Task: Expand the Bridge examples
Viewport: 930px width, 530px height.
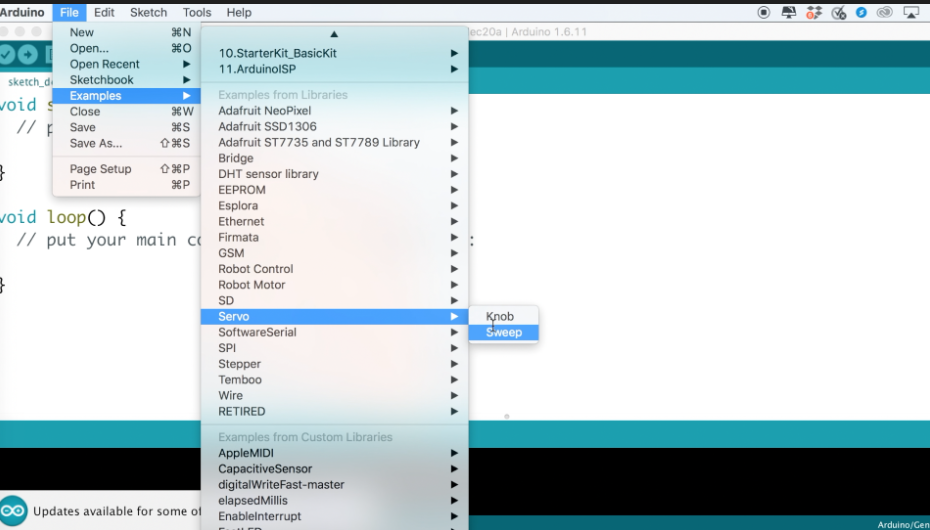Action: (x=335, y=158)
